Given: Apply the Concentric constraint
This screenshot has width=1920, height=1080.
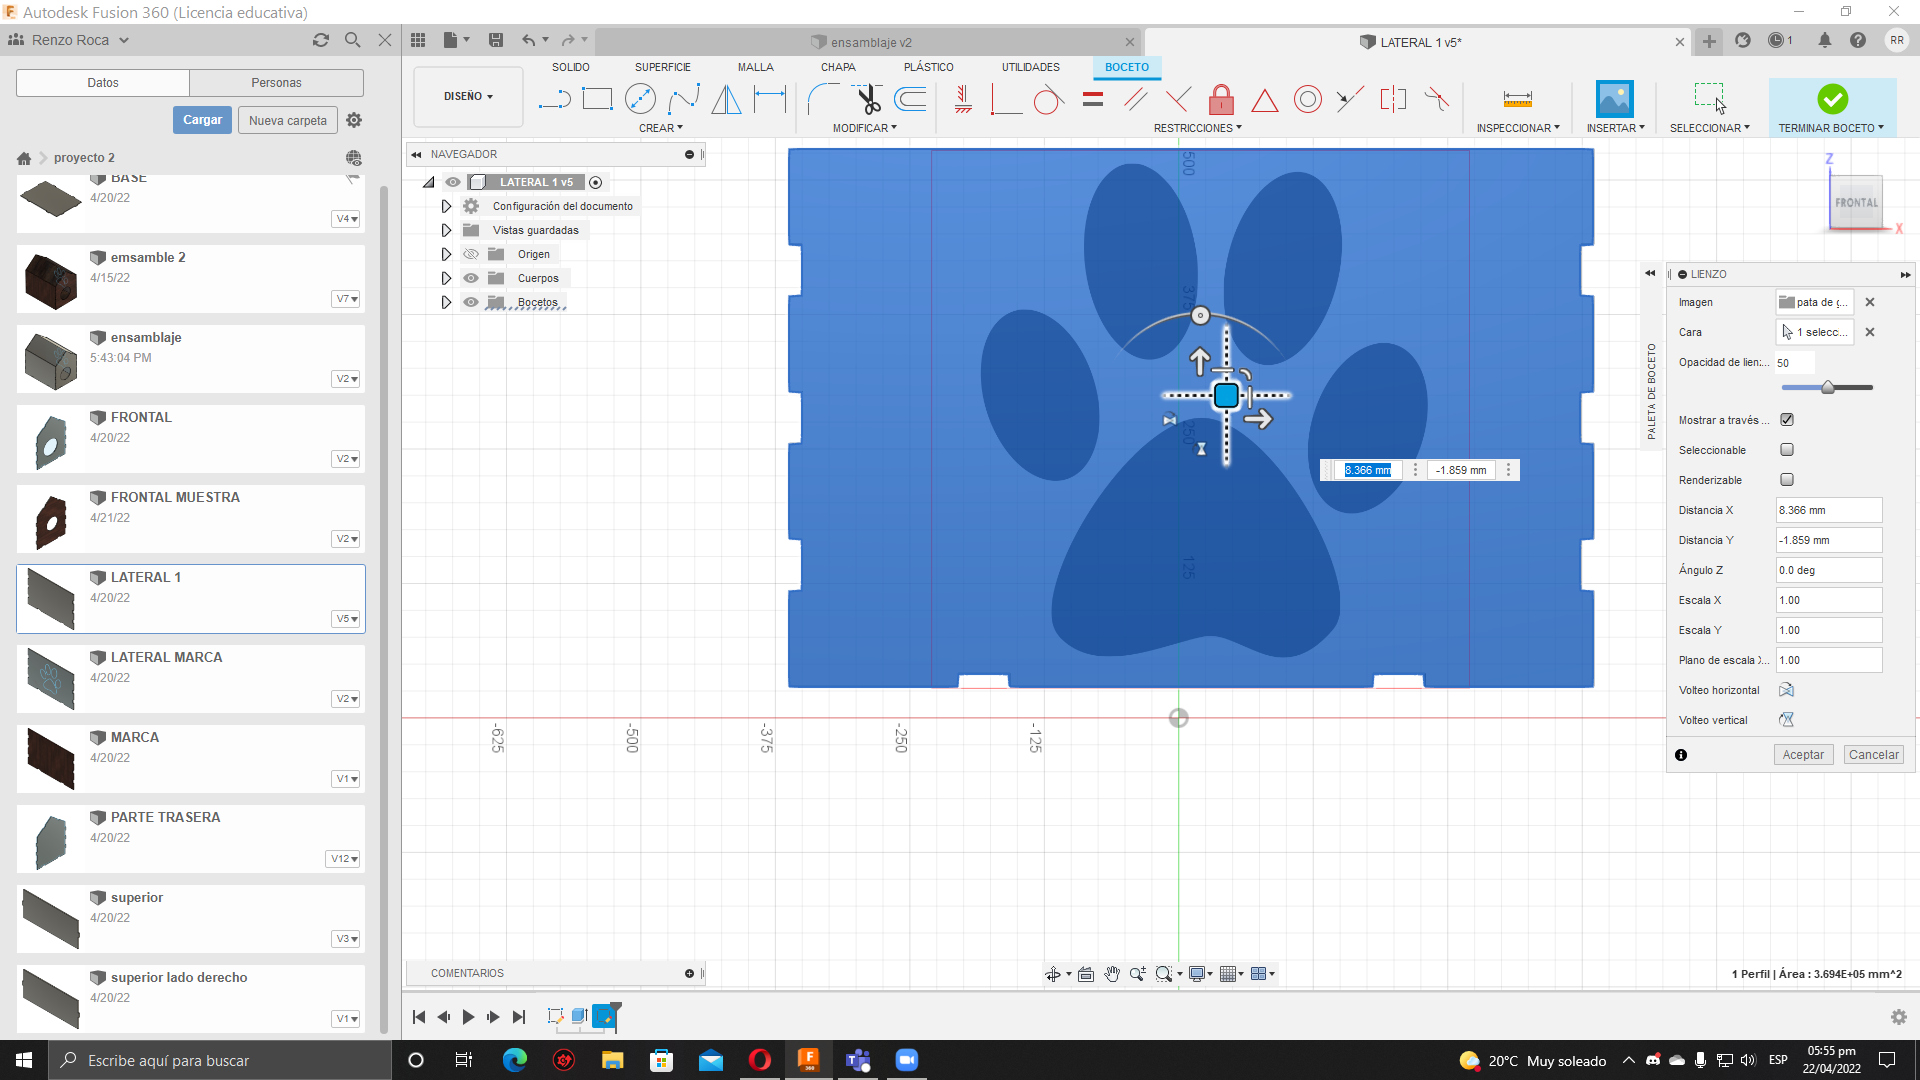Looking at the screenshot, I should pyautogui.click(x=1307, y=99).
